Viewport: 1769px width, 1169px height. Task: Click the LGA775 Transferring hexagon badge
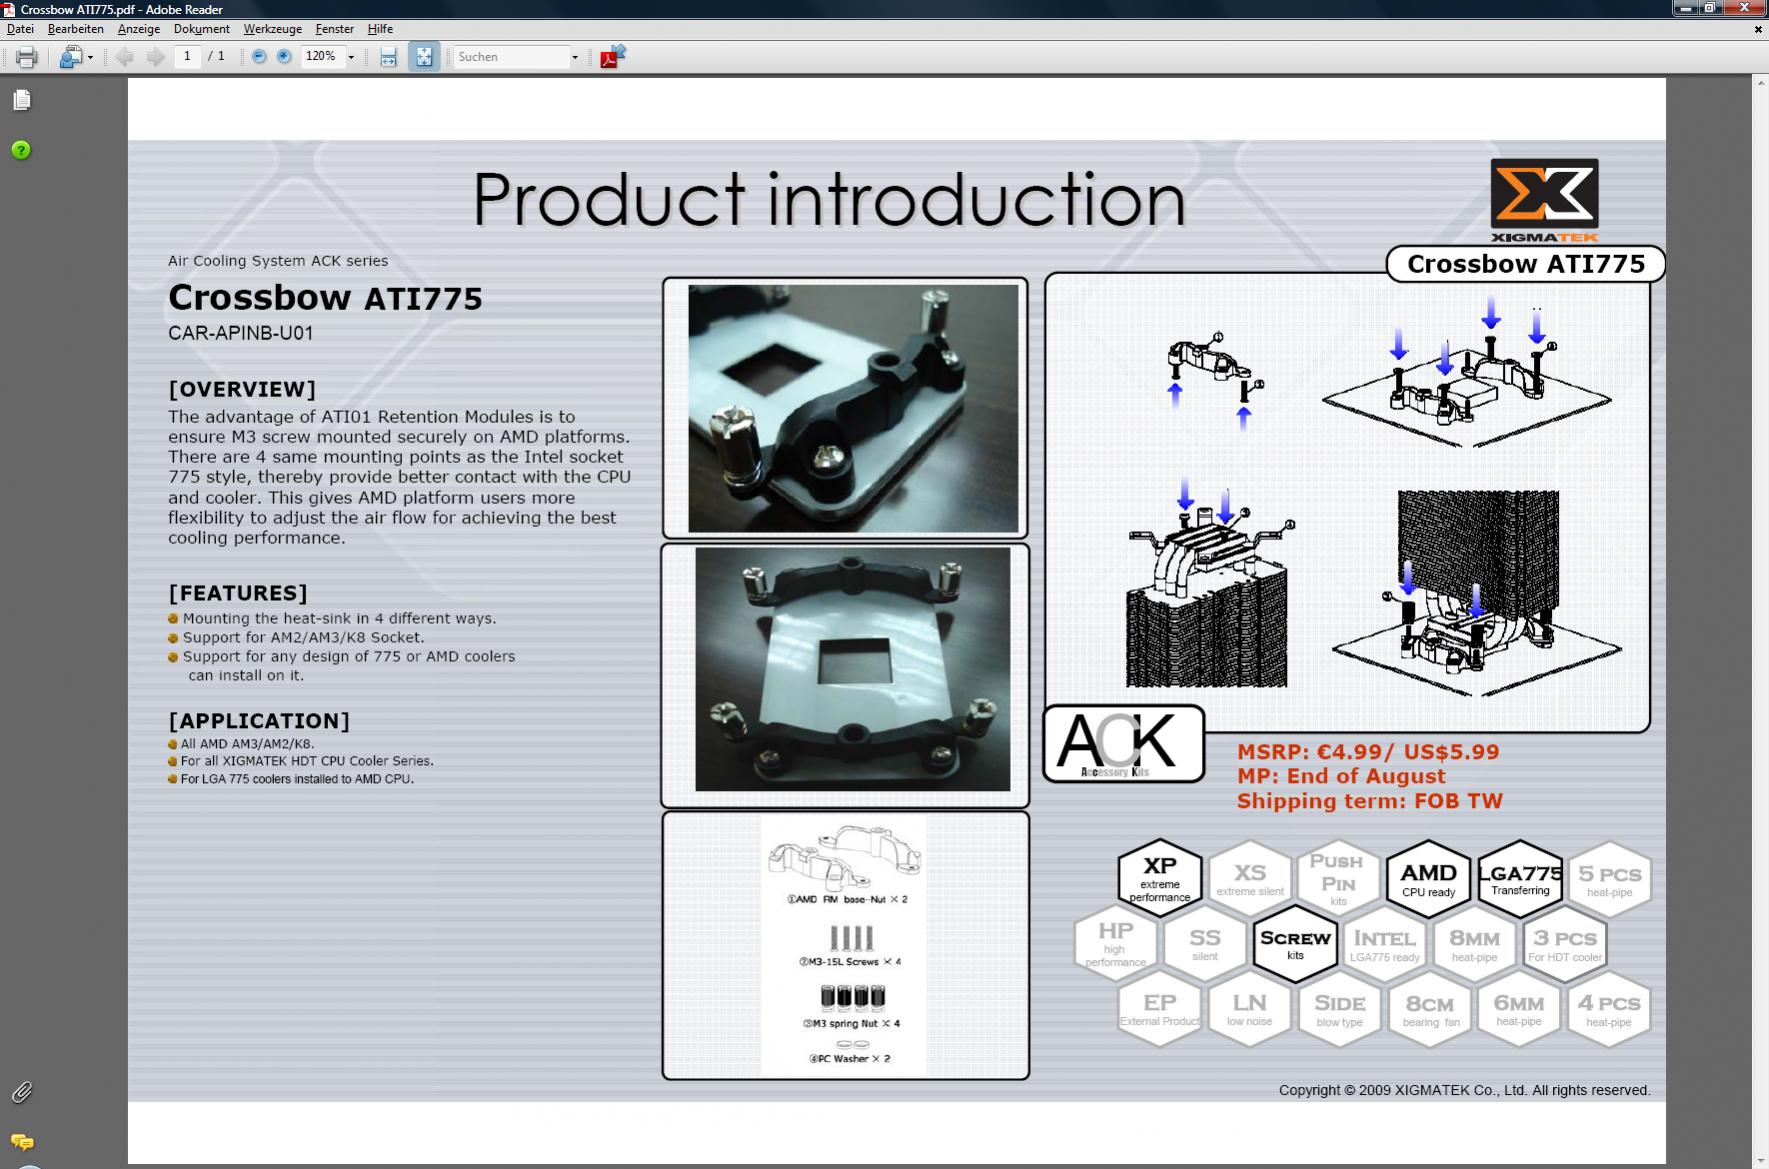point(1520,878)
